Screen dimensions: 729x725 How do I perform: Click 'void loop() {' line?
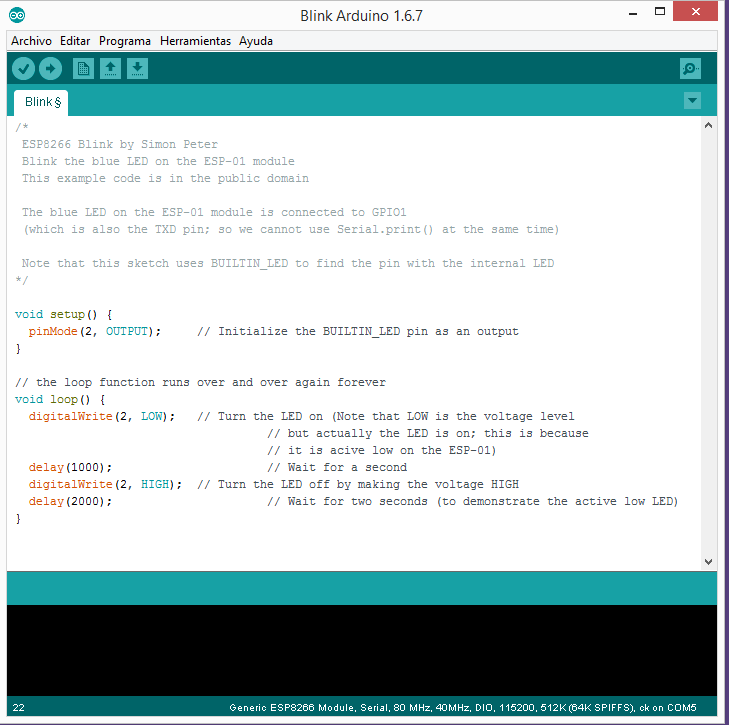coord(60,399)
